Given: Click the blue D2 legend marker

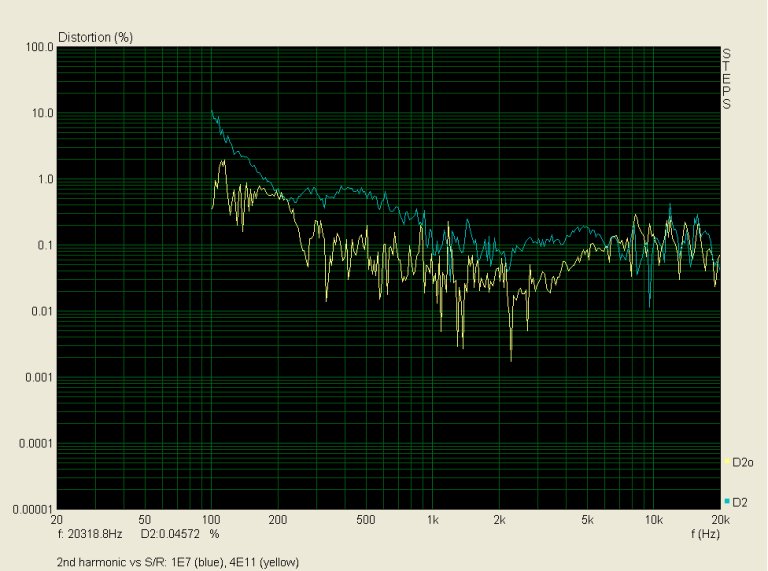Looking at the screenshot, I should [x=727, y=501].
